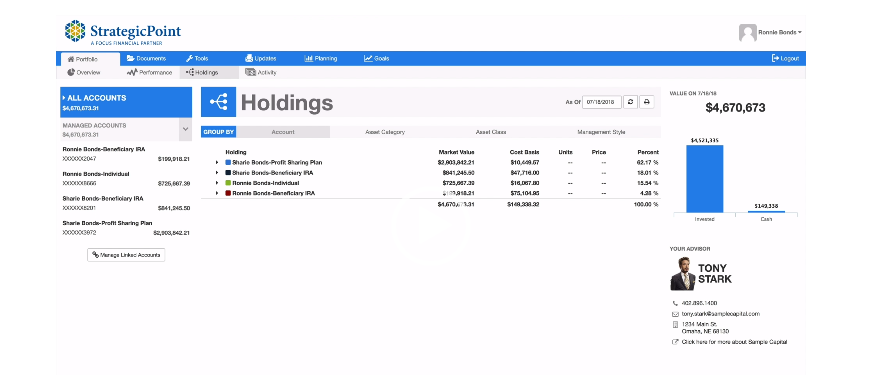880x375 pixels.
Task: Click the Activity icon in subtabs
Action: (x=250, y=72)
